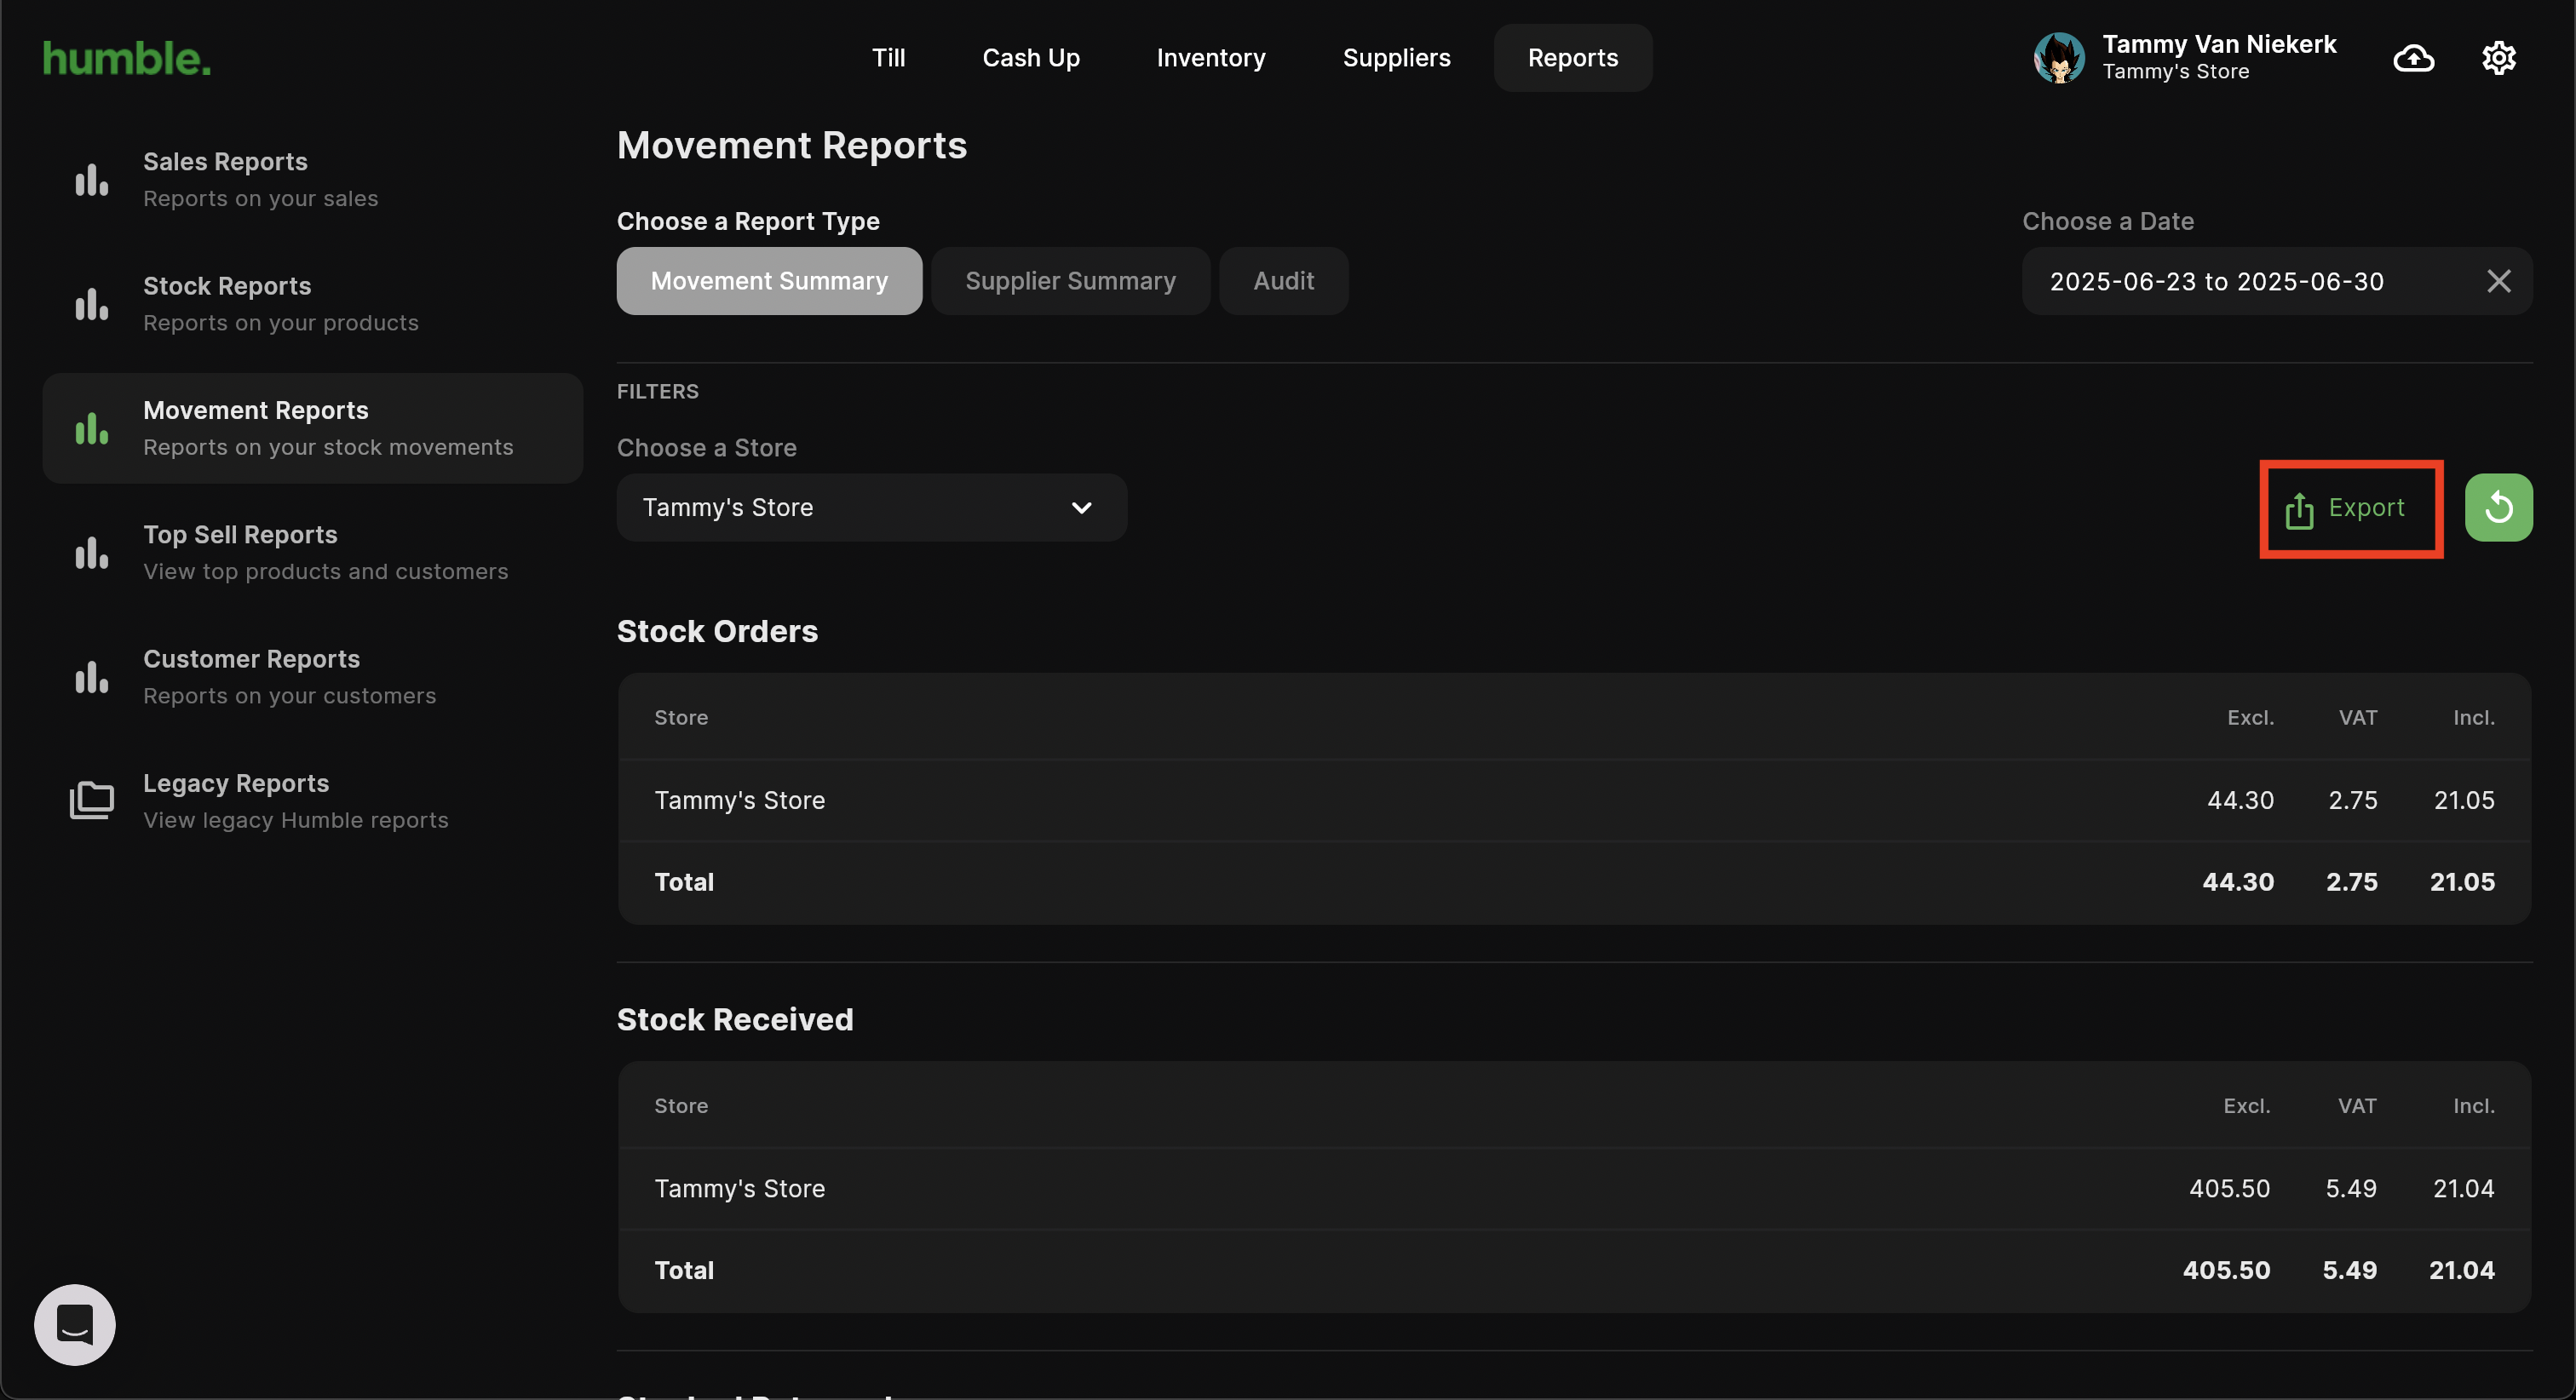Click the Stock Received section heading

(x=735, y=1019)
